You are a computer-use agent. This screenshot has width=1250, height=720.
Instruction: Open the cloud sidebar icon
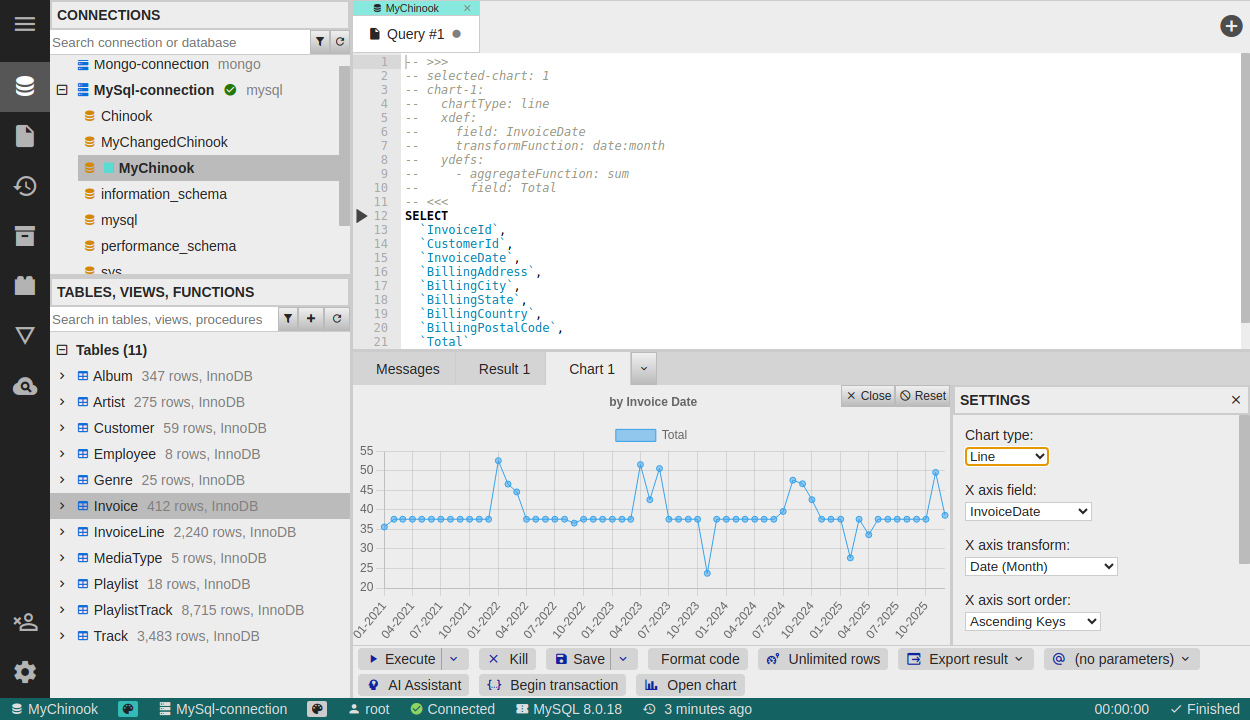(25, 386)
